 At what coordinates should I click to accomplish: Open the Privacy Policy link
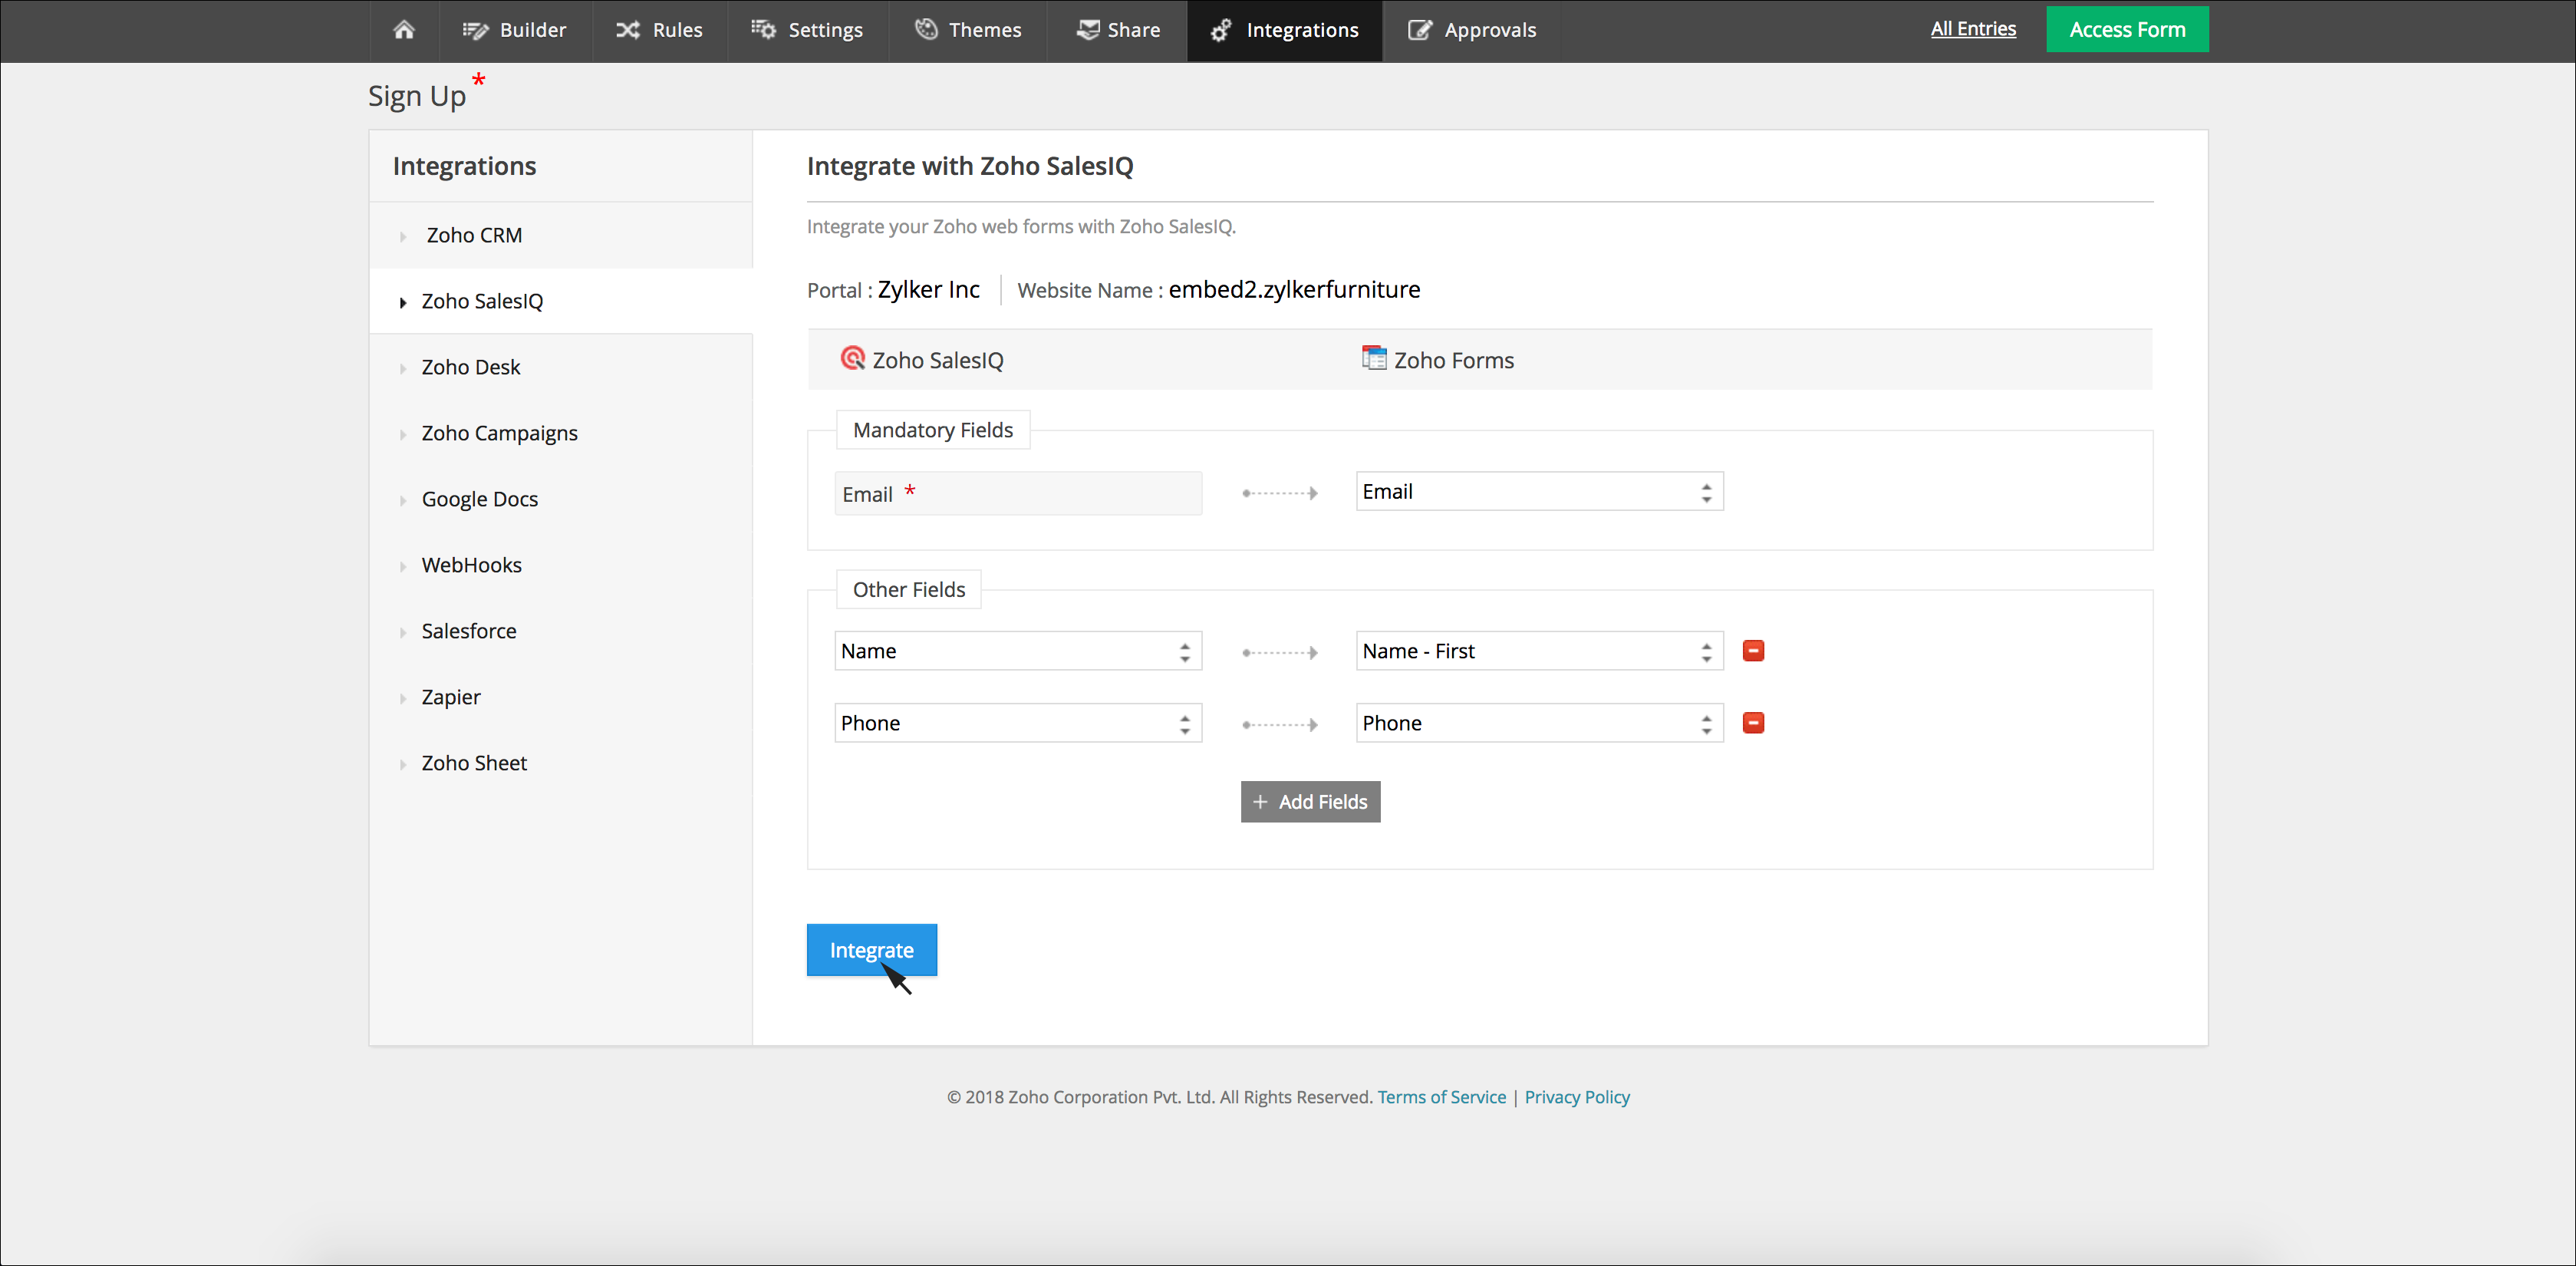pyautogui.click(x=1577, y=1097)
